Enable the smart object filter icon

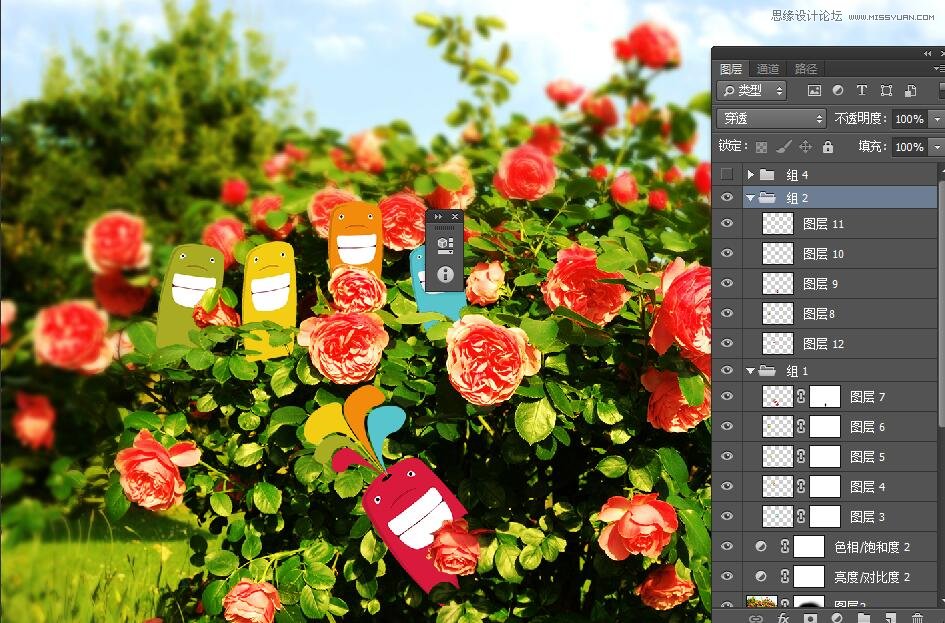pos(911,90)
